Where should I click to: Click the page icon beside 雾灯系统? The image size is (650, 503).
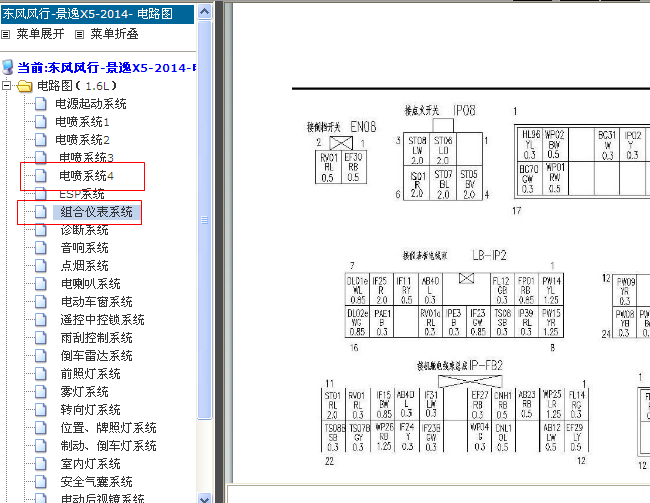[41, 392]
